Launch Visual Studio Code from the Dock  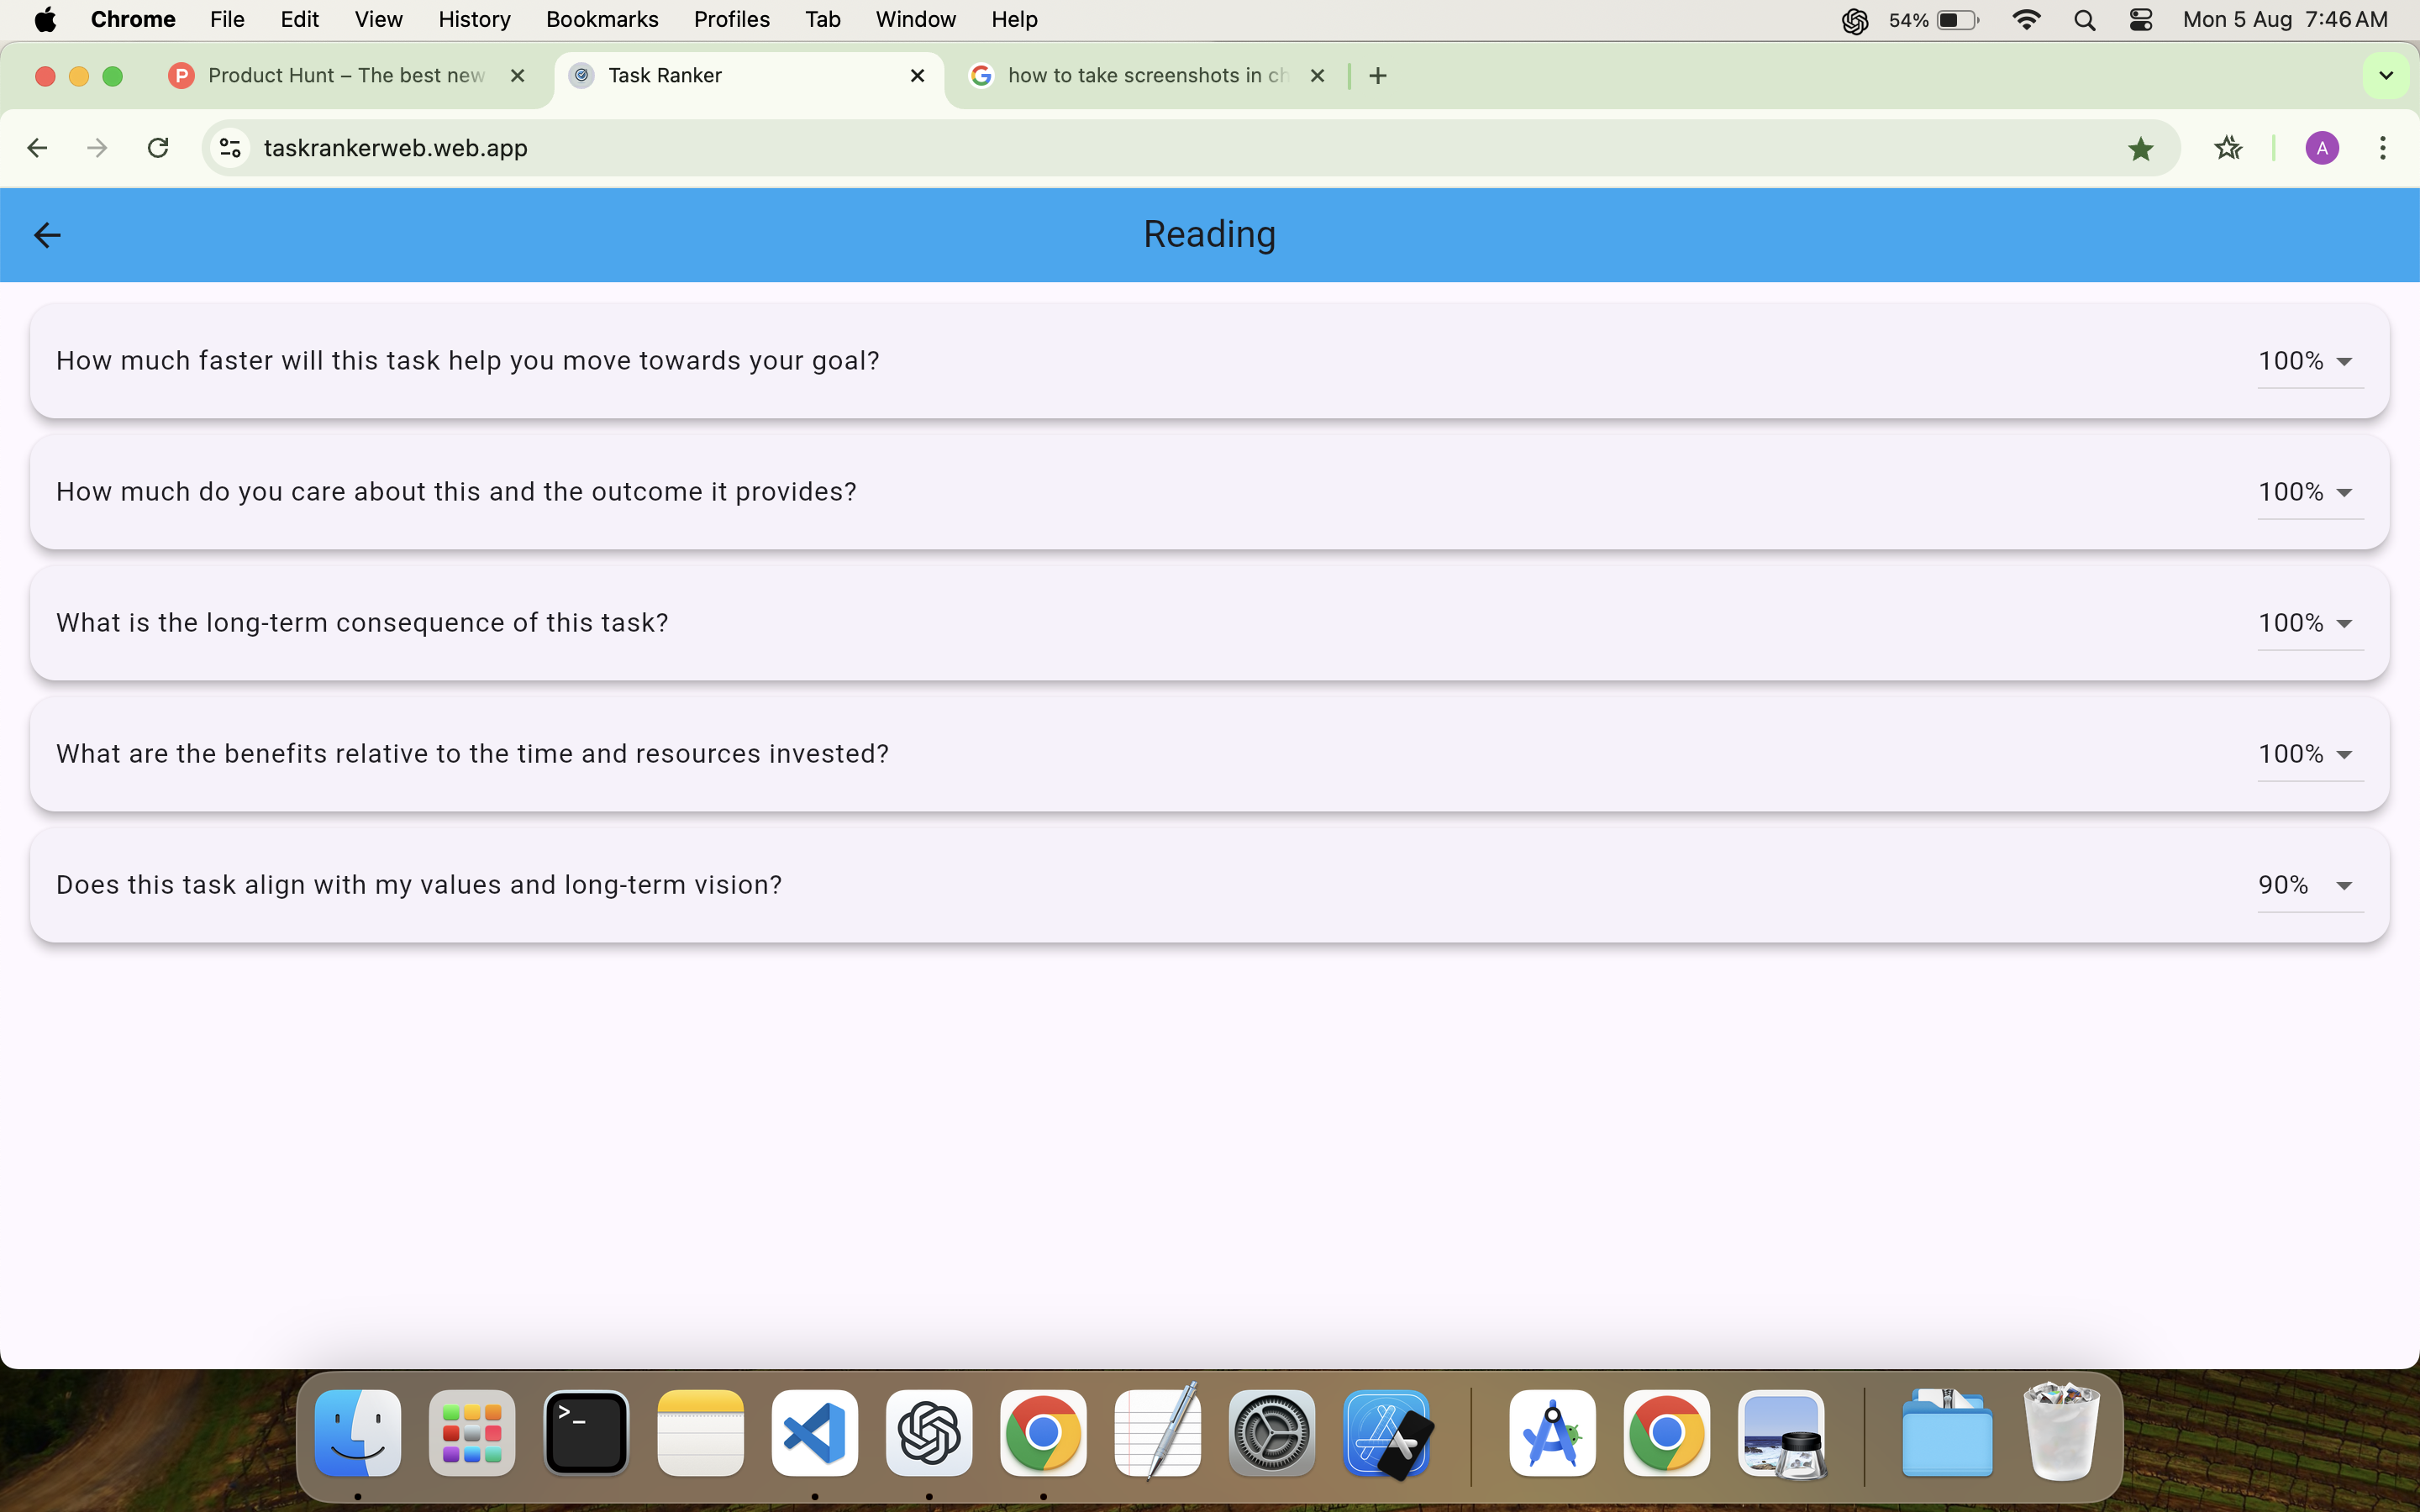[814, 1434]
